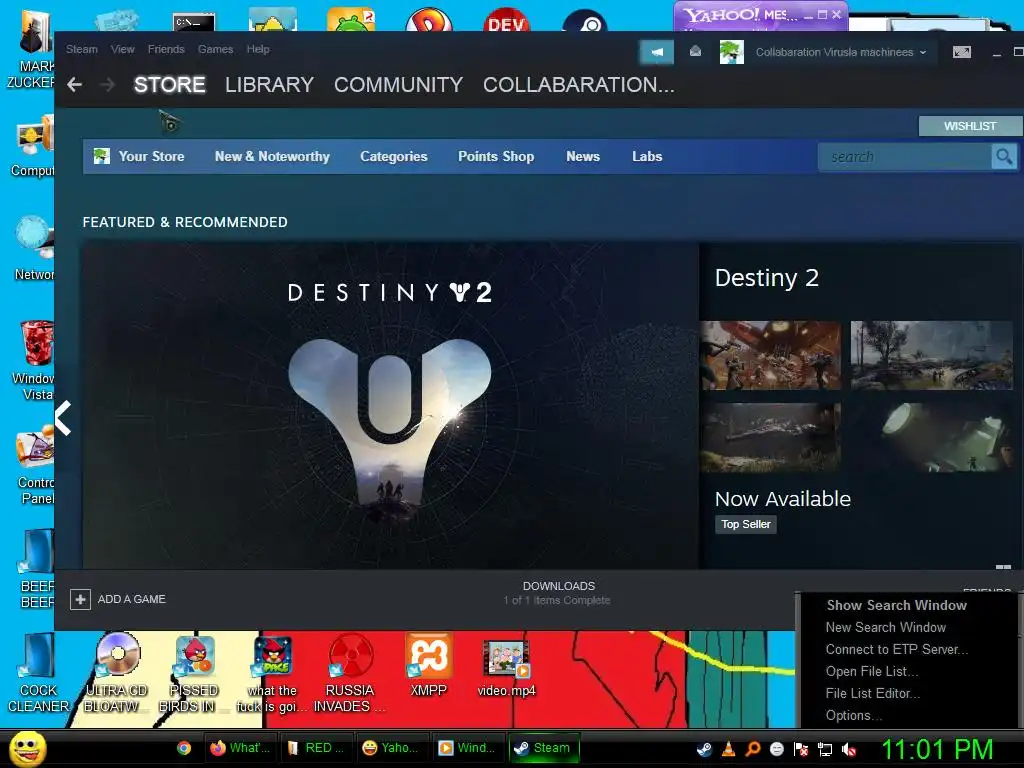The height and width of the screenshot is (768, 1024).
Task: Open the COLLABARATION... profile tab
Action: [x=579, y=85]
